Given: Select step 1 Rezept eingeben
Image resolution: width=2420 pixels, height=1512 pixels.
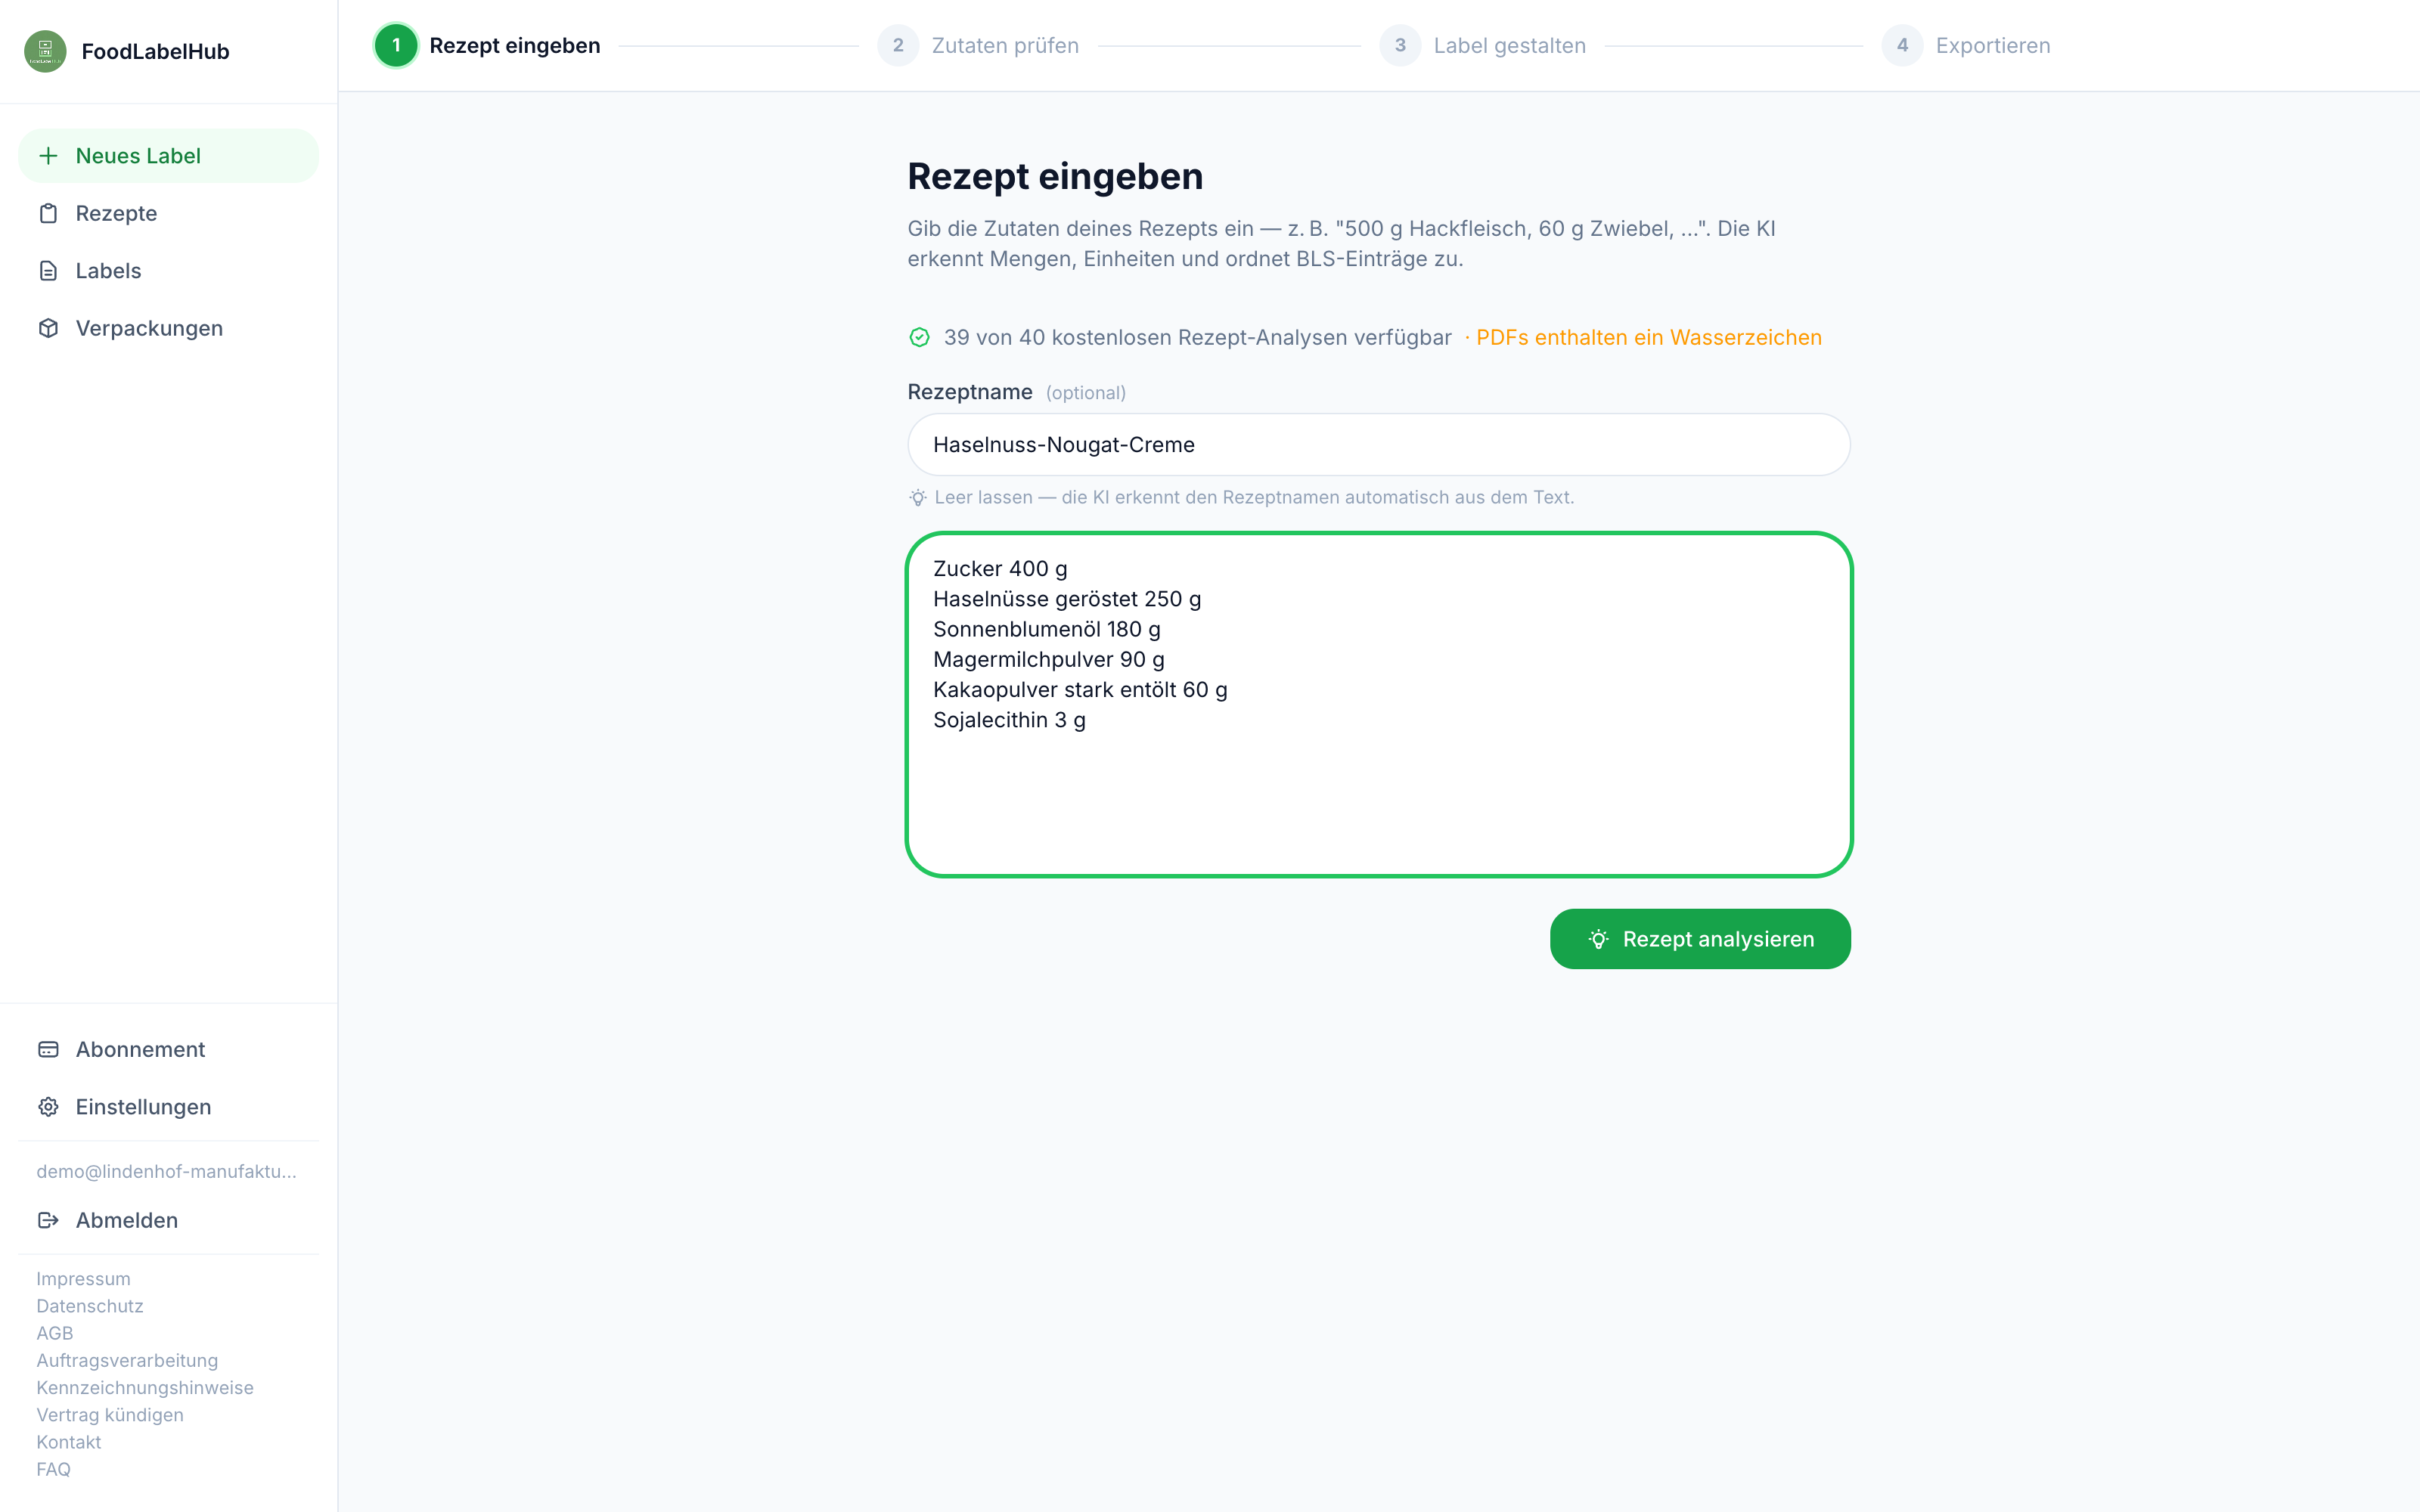Looking at the screenshot, I should coord(487,46).
